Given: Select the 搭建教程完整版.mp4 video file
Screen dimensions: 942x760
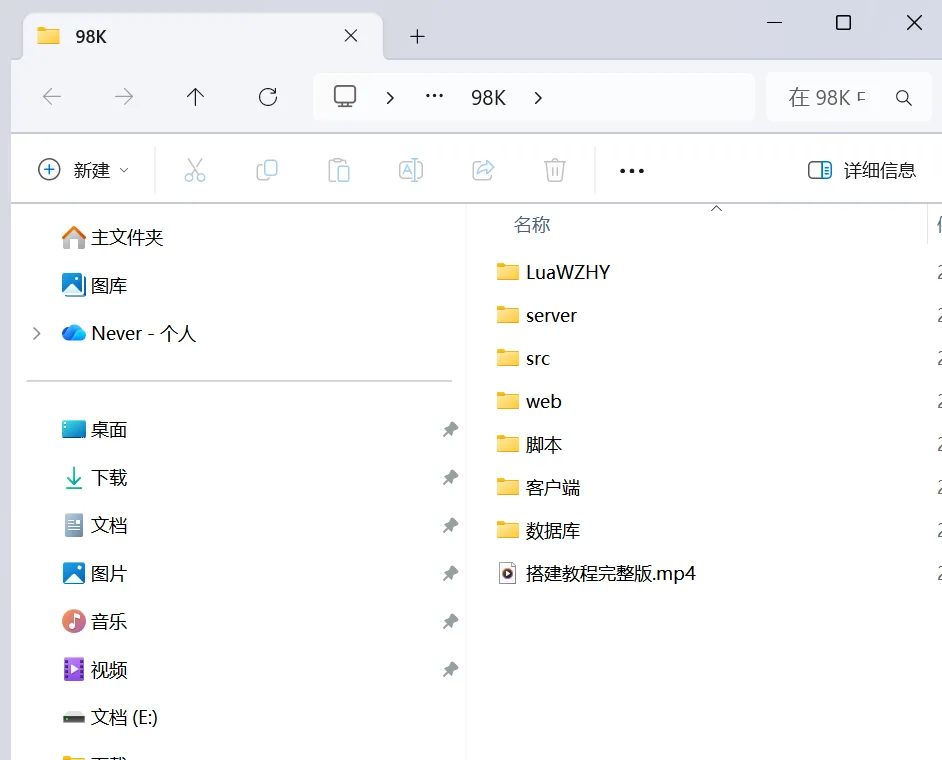Looking at the screenshot, I should click(597, 574).
